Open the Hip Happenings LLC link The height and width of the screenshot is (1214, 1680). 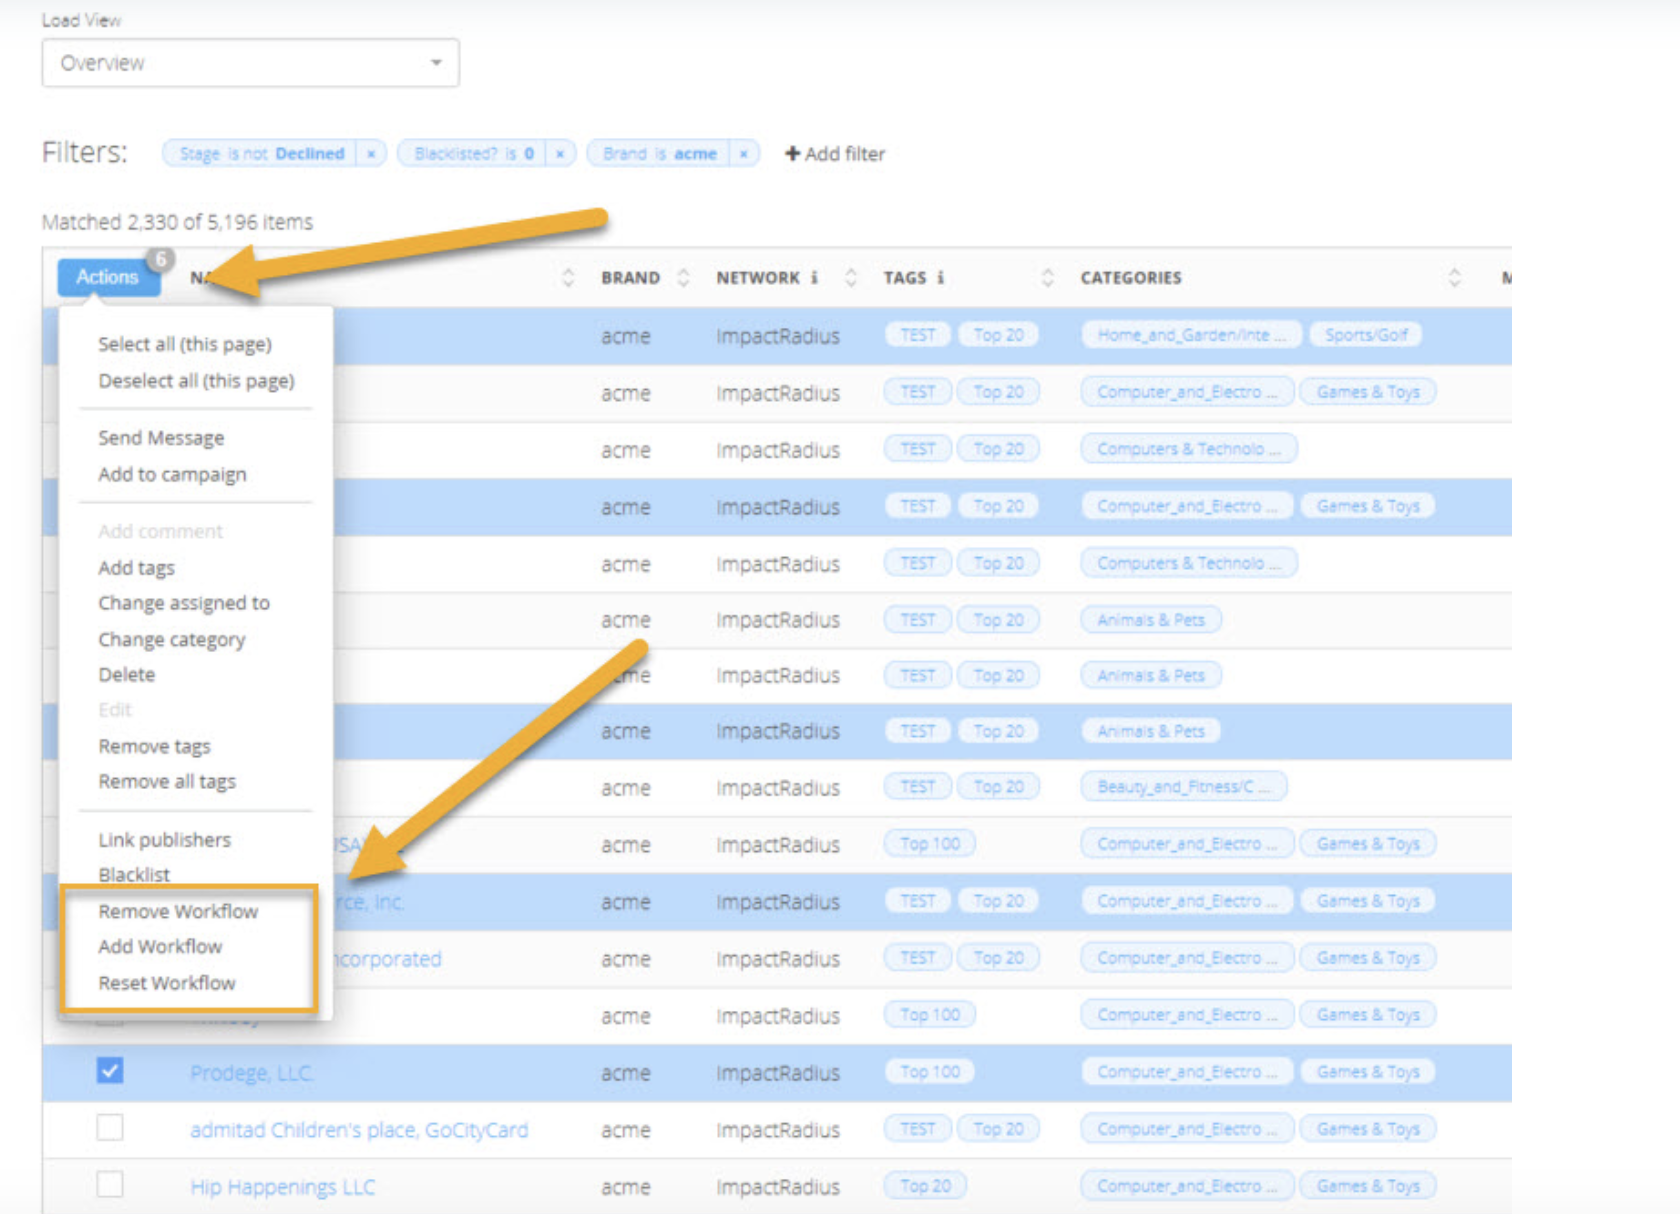pos(282,1187)
